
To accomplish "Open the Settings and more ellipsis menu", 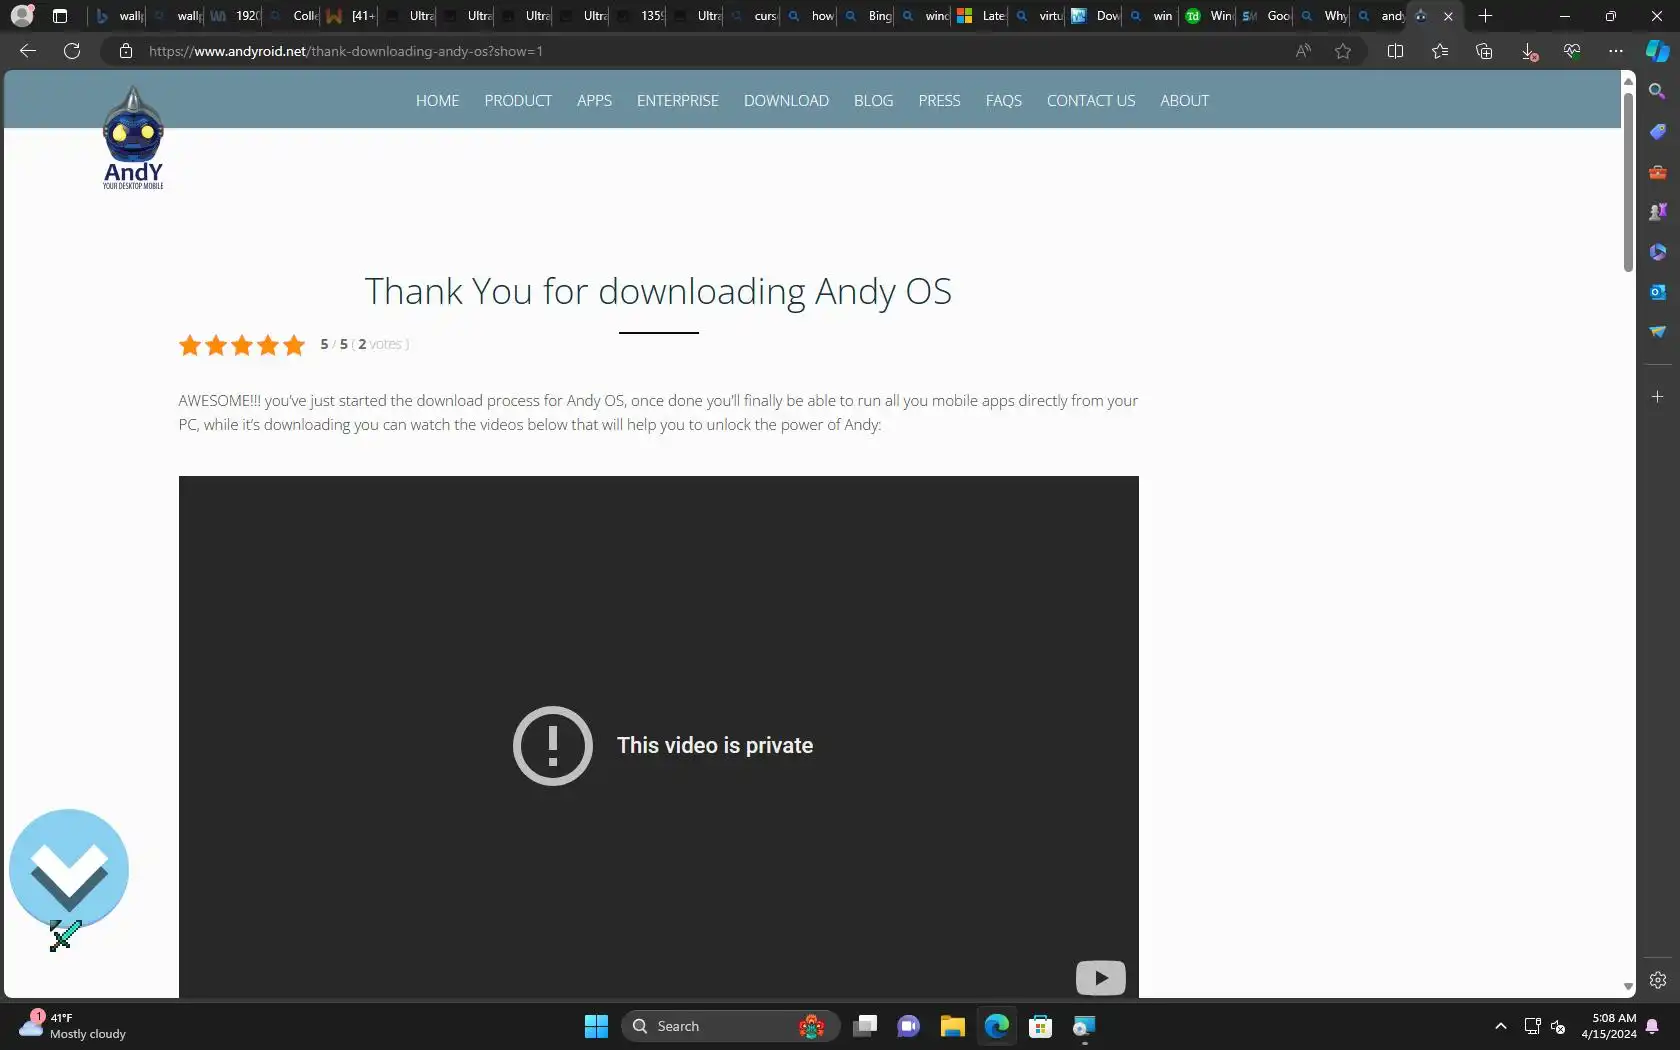I will [x=1616, y=51].
